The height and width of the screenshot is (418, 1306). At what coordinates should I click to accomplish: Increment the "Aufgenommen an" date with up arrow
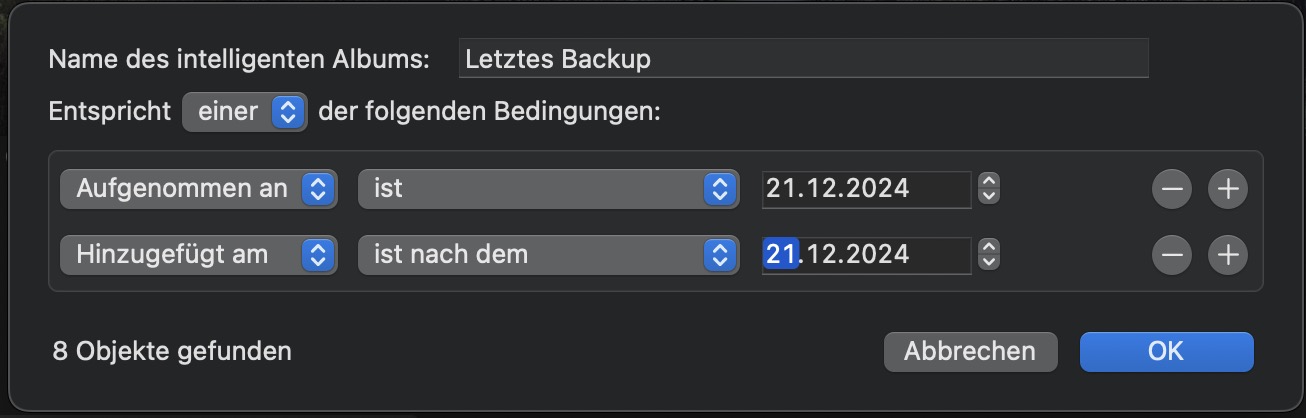[989, 182]
